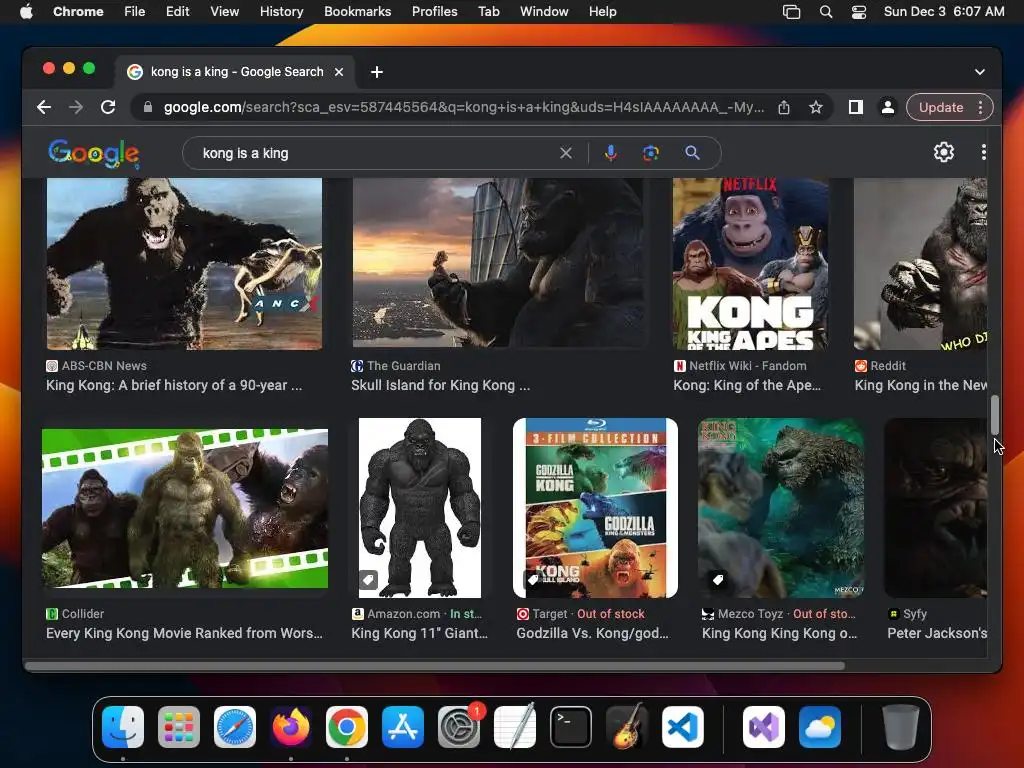This screenshot has width=1024, height=768.
Task: Open Terminal from the dock
Action: pyautogui.click(x=571, y=727)
